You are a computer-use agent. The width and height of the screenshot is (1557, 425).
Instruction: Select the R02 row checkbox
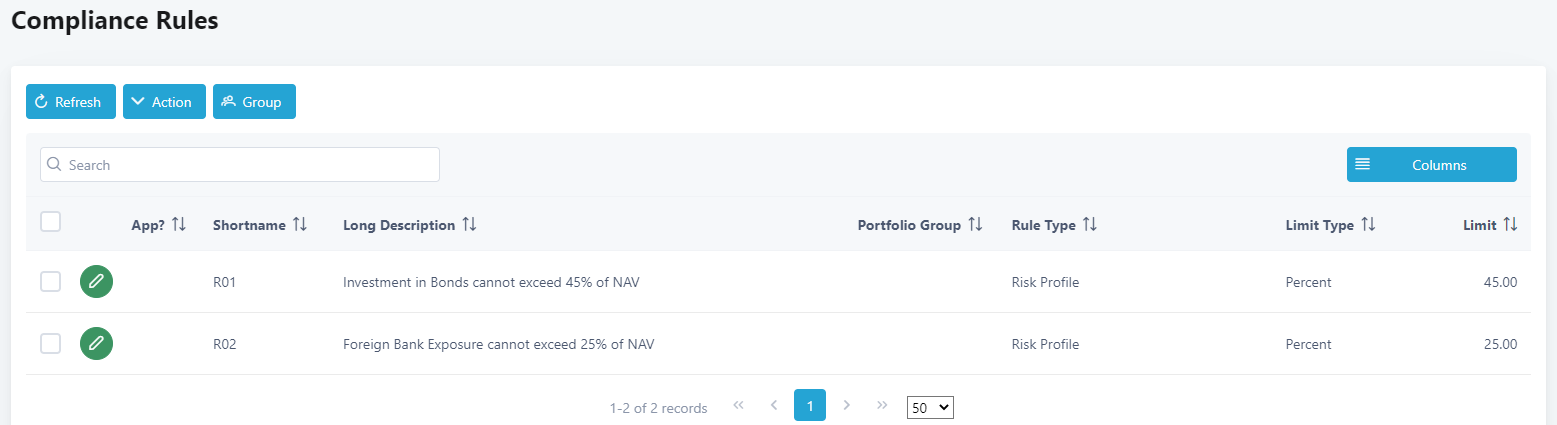(51, 344)
